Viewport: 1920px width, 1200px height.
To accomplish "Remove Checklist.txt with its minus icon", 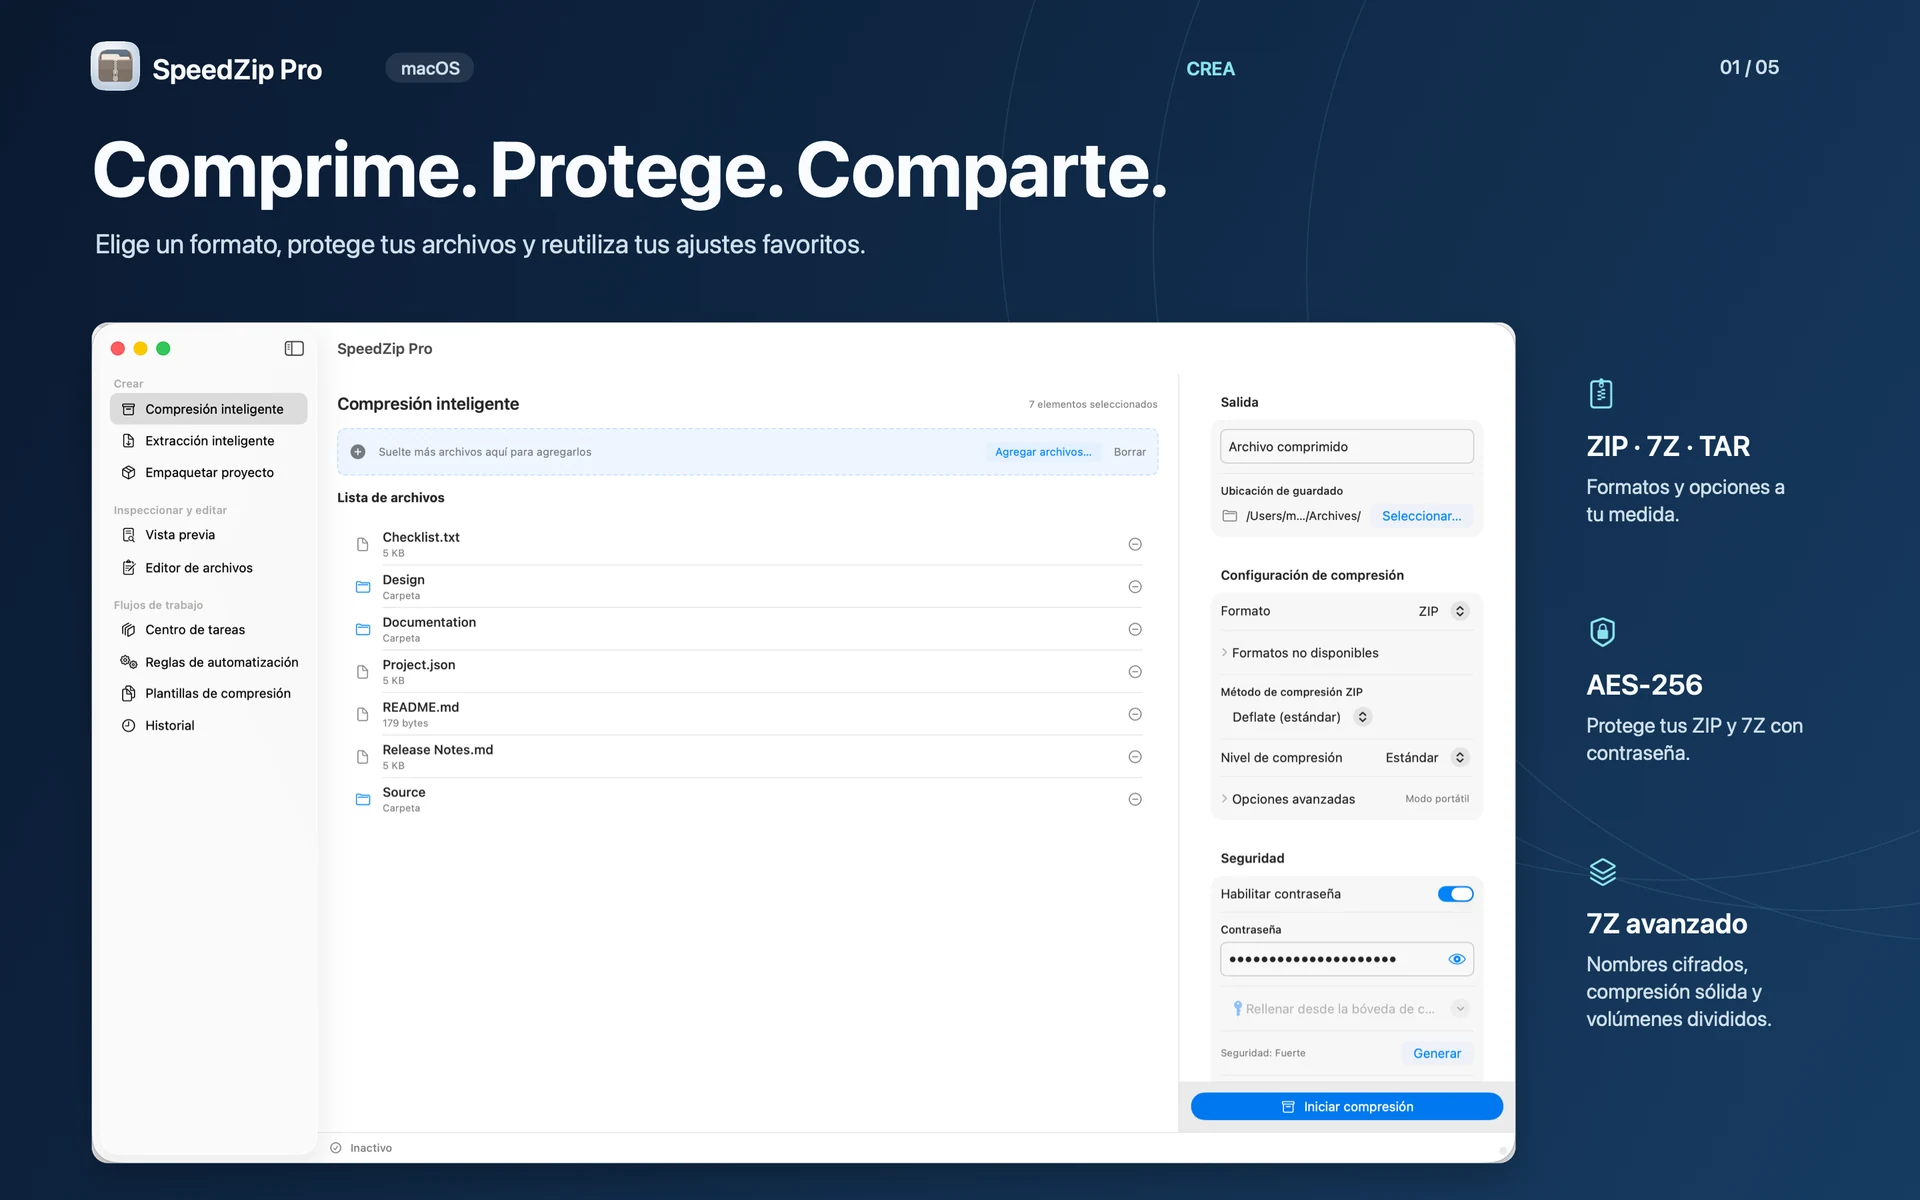I will (1135, 544).
